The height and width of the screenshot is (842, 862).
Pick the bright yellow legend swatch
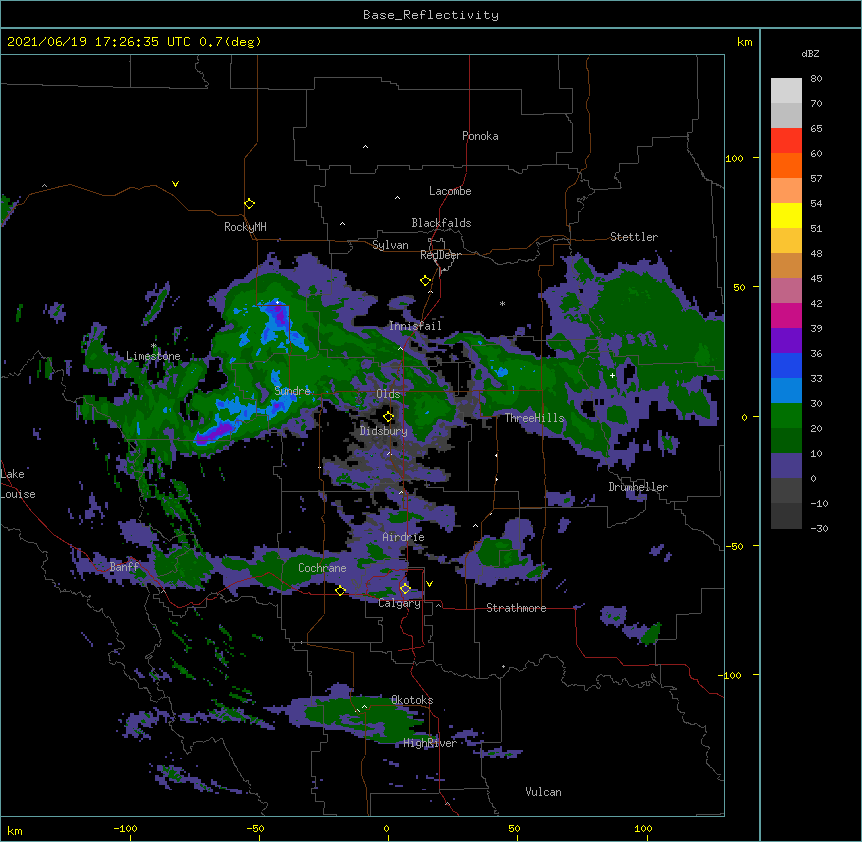coord(786,215)
